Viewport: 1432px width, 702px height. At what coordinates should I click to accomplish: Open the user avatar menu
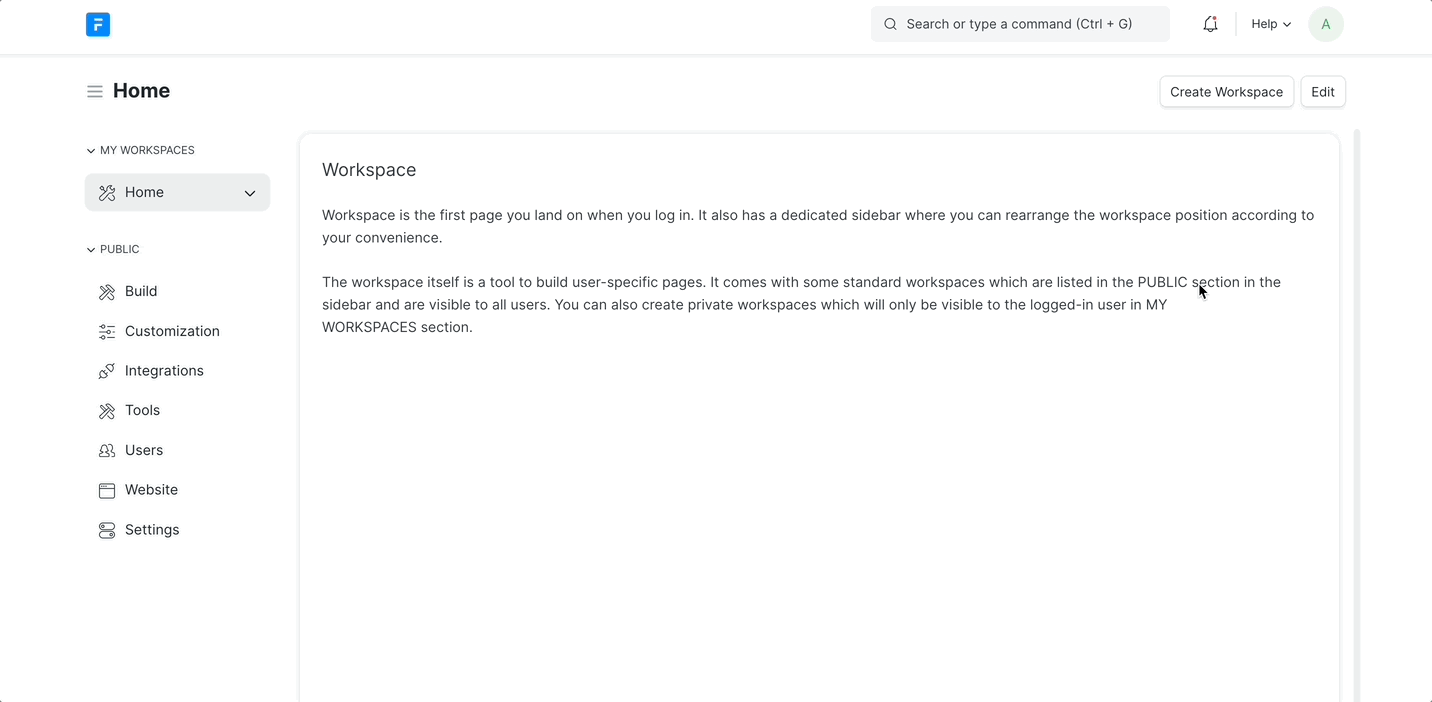click(x=1325, y=24)
